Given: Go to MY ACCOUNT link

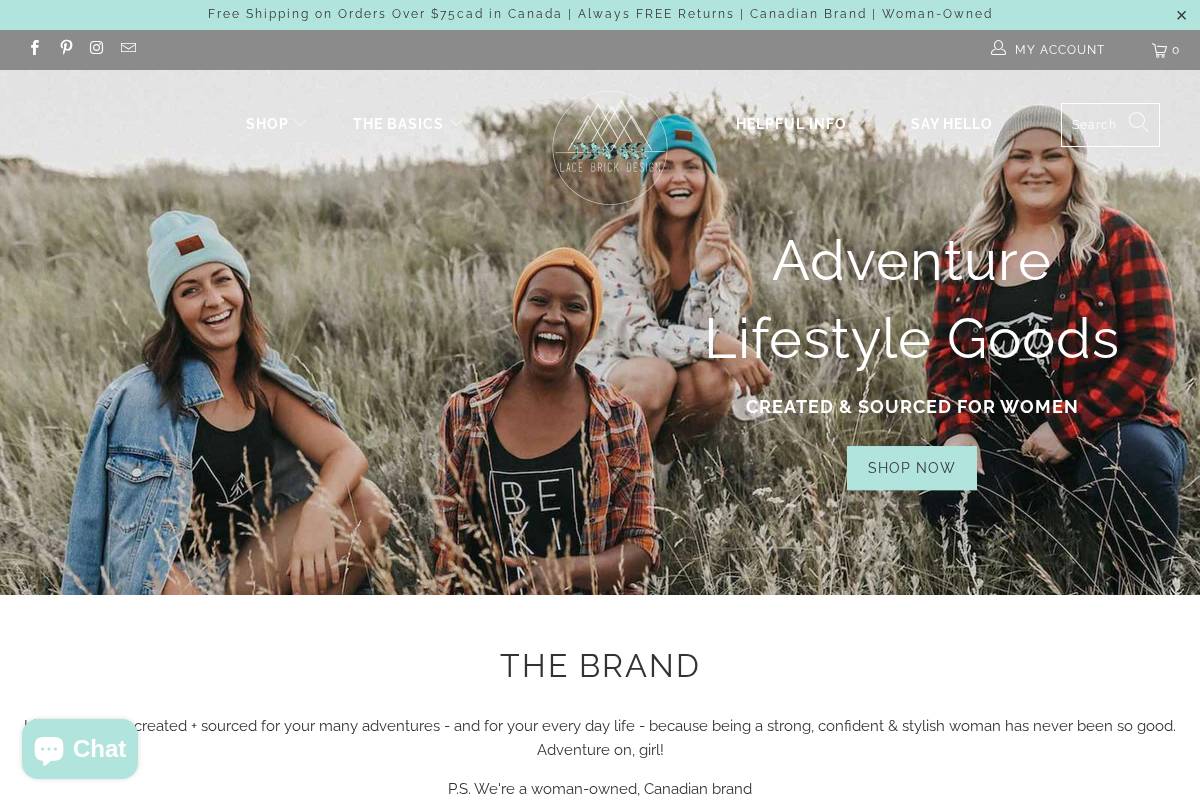Looking at the screenshot, I should [1059, 50].
